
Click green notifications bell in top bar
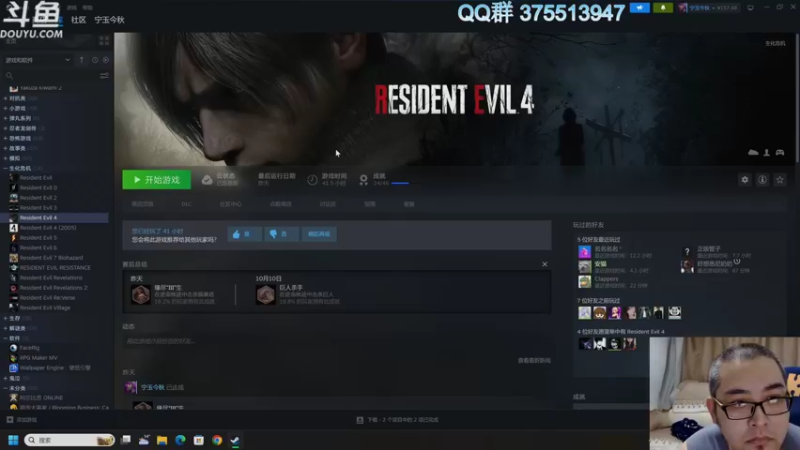(x=663, y=8)
